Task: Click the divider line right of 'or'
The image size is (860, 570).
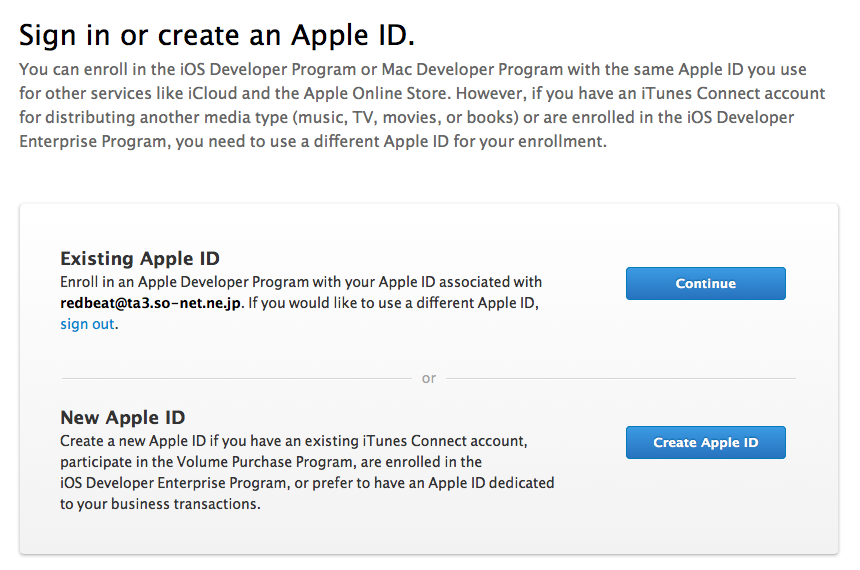Action: [621, 378]
